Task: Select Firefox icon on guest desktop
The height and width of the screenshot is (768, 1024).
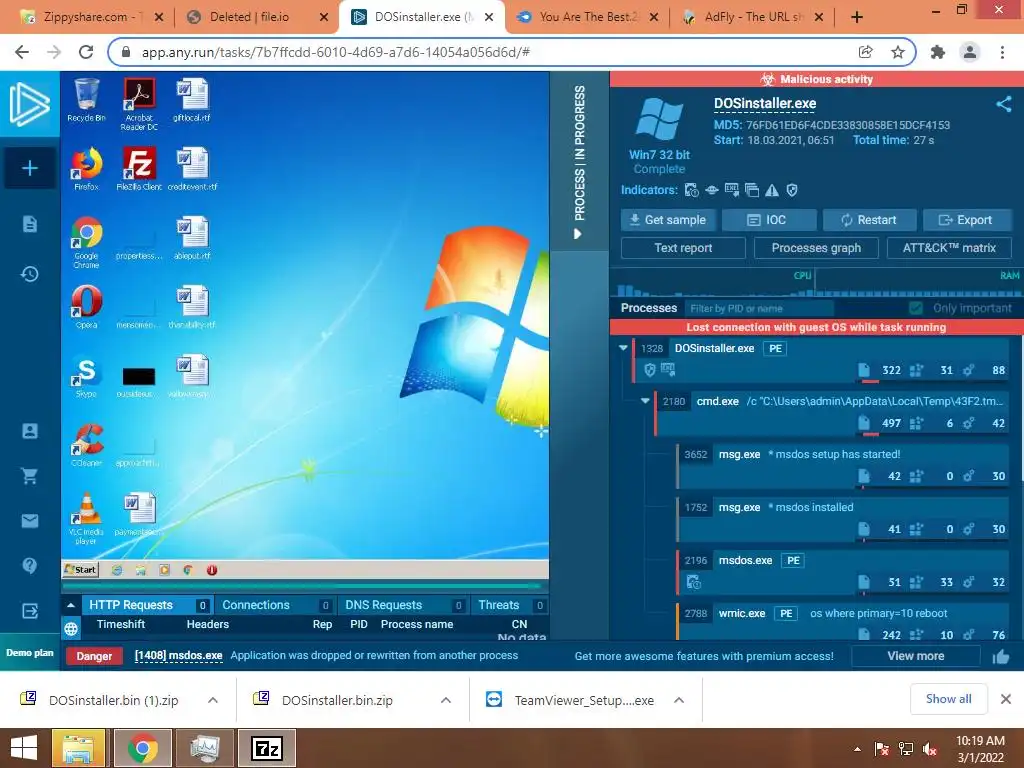Action: point(86,168)
